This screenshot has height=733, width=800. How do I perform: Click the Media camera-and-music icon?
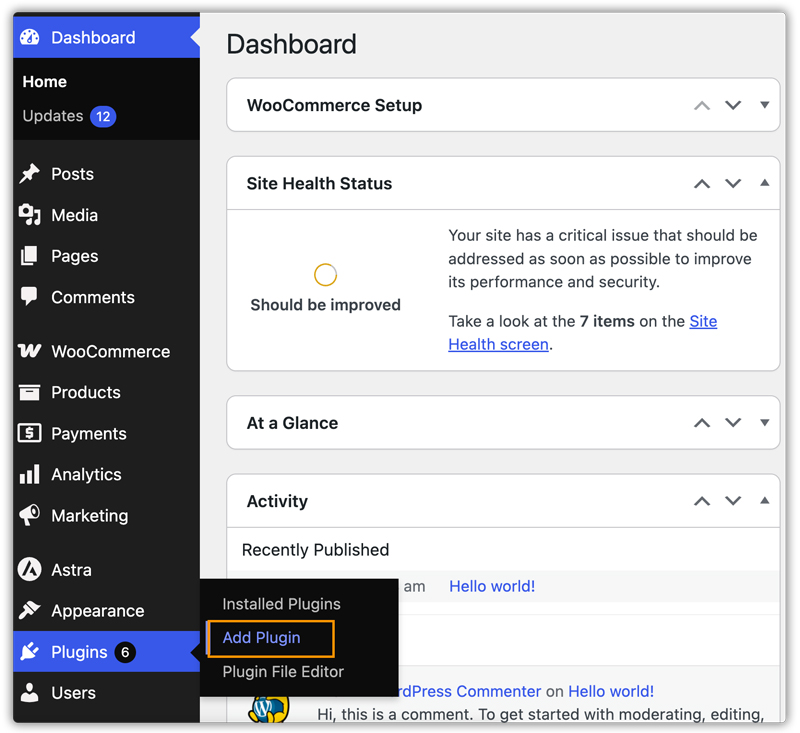(x=30, y=215)
